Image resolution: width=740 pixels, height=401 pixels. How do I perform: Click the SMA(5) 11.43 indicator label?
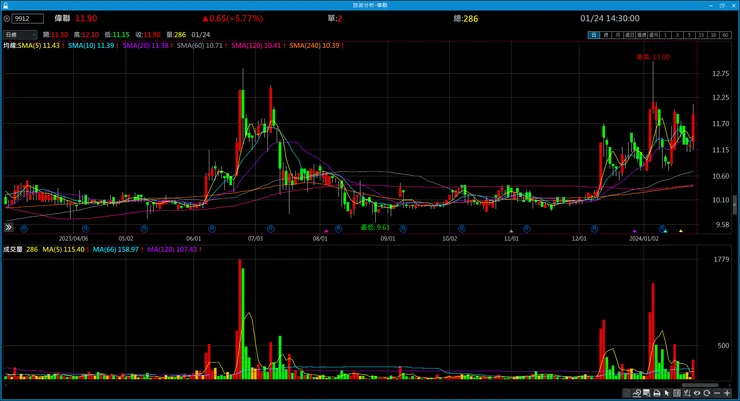click(x=39, y=46)
